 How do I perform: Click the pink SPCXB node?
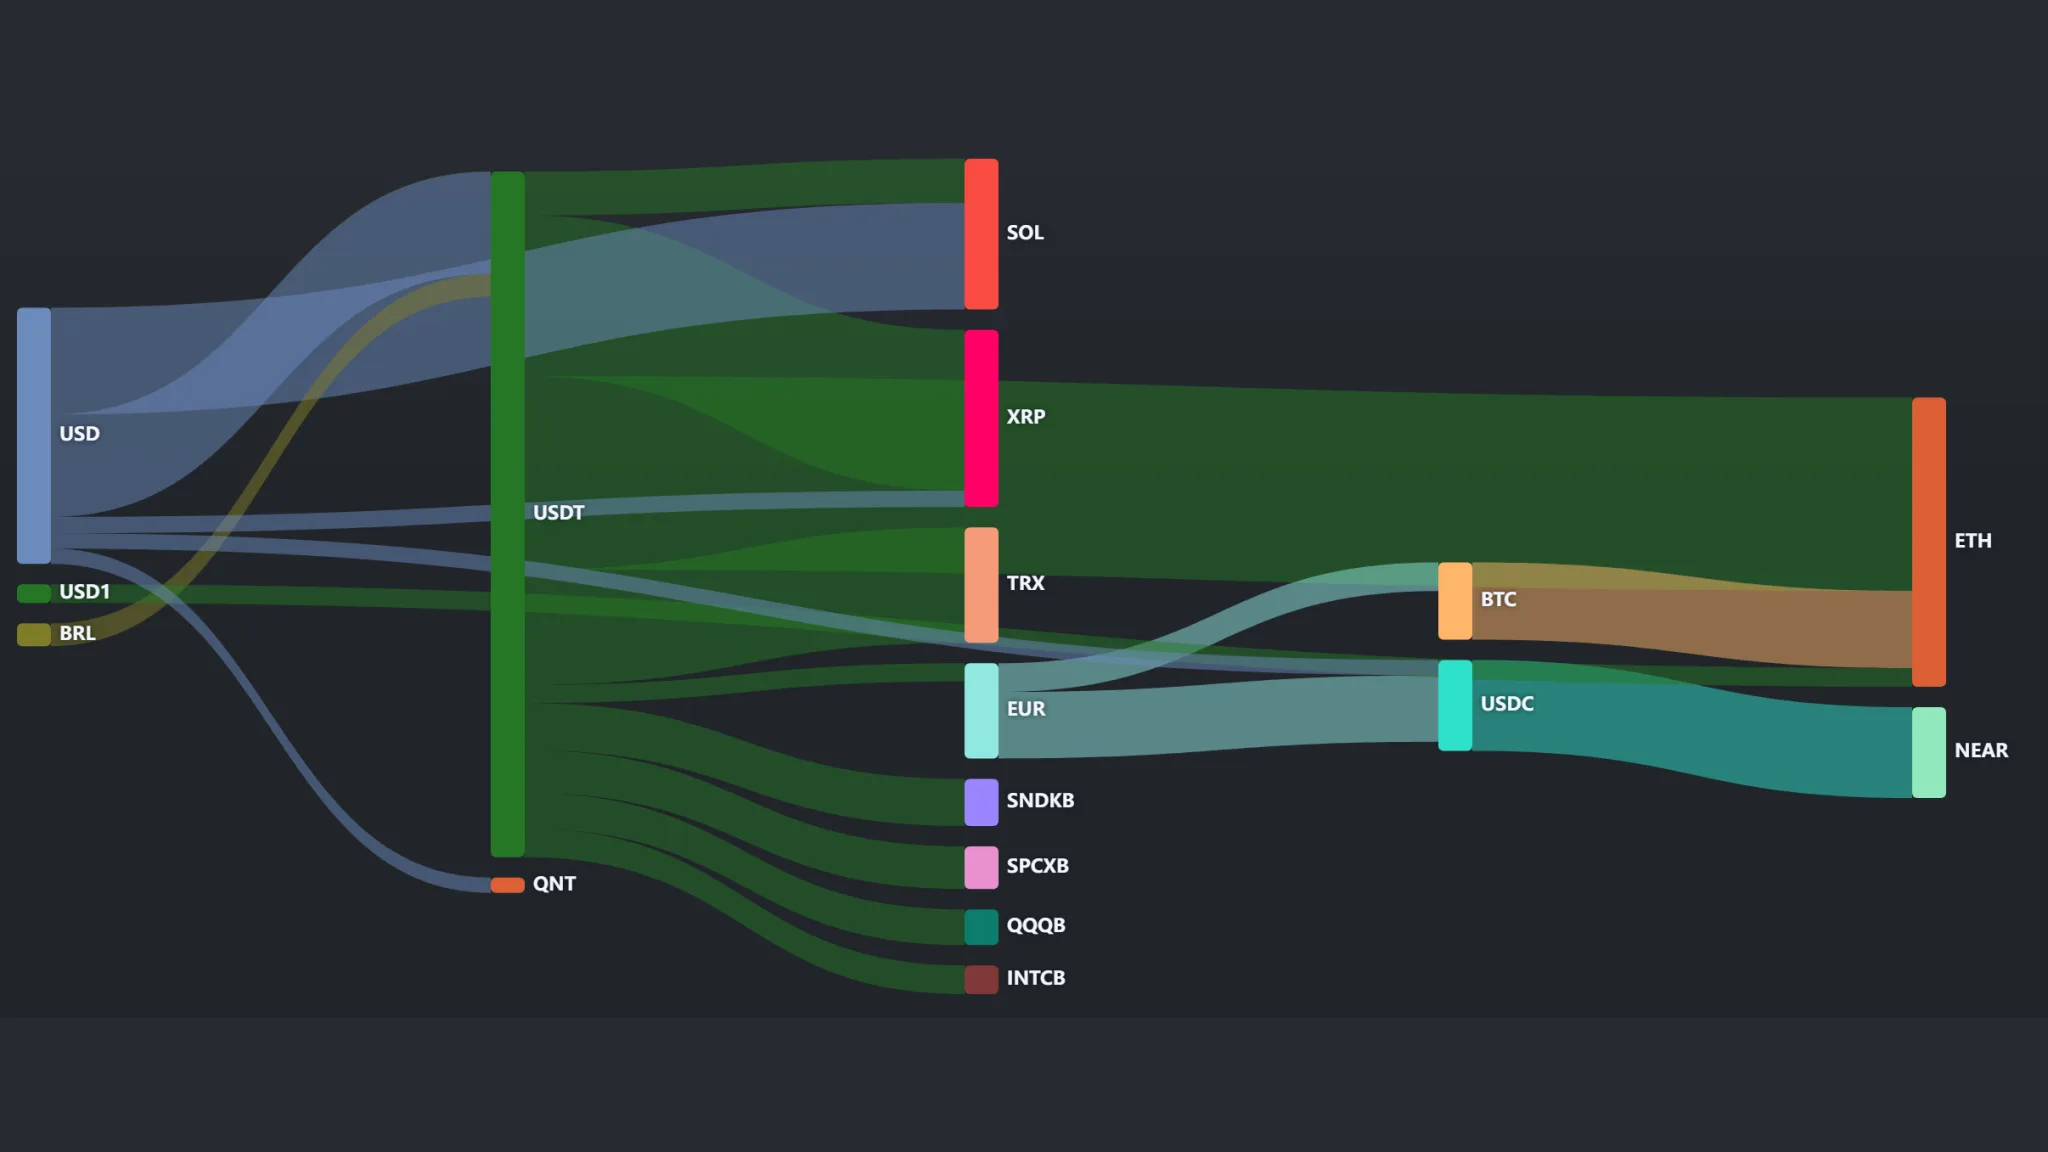click(x=981, y=867)
